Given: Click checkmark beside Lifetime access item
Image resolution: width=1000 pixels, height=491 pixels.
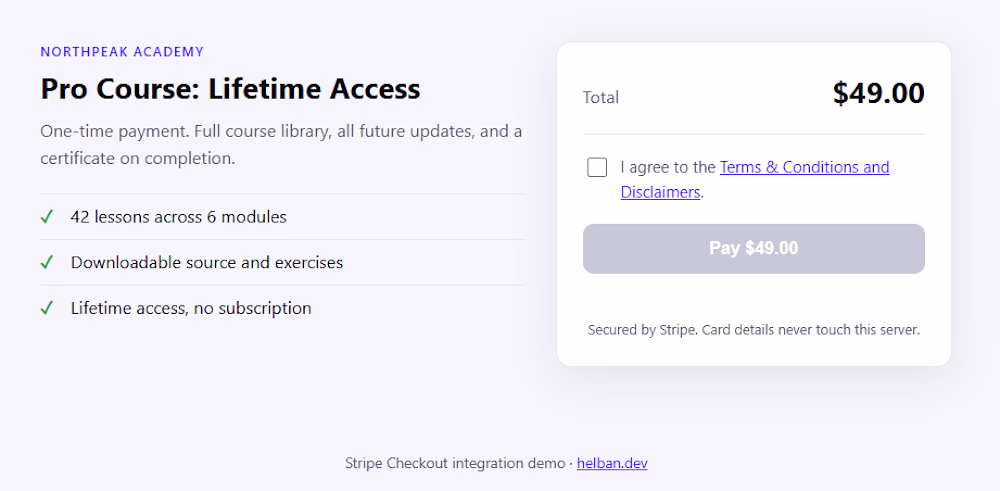Looking at the screenshot, I should coord(46,309).
